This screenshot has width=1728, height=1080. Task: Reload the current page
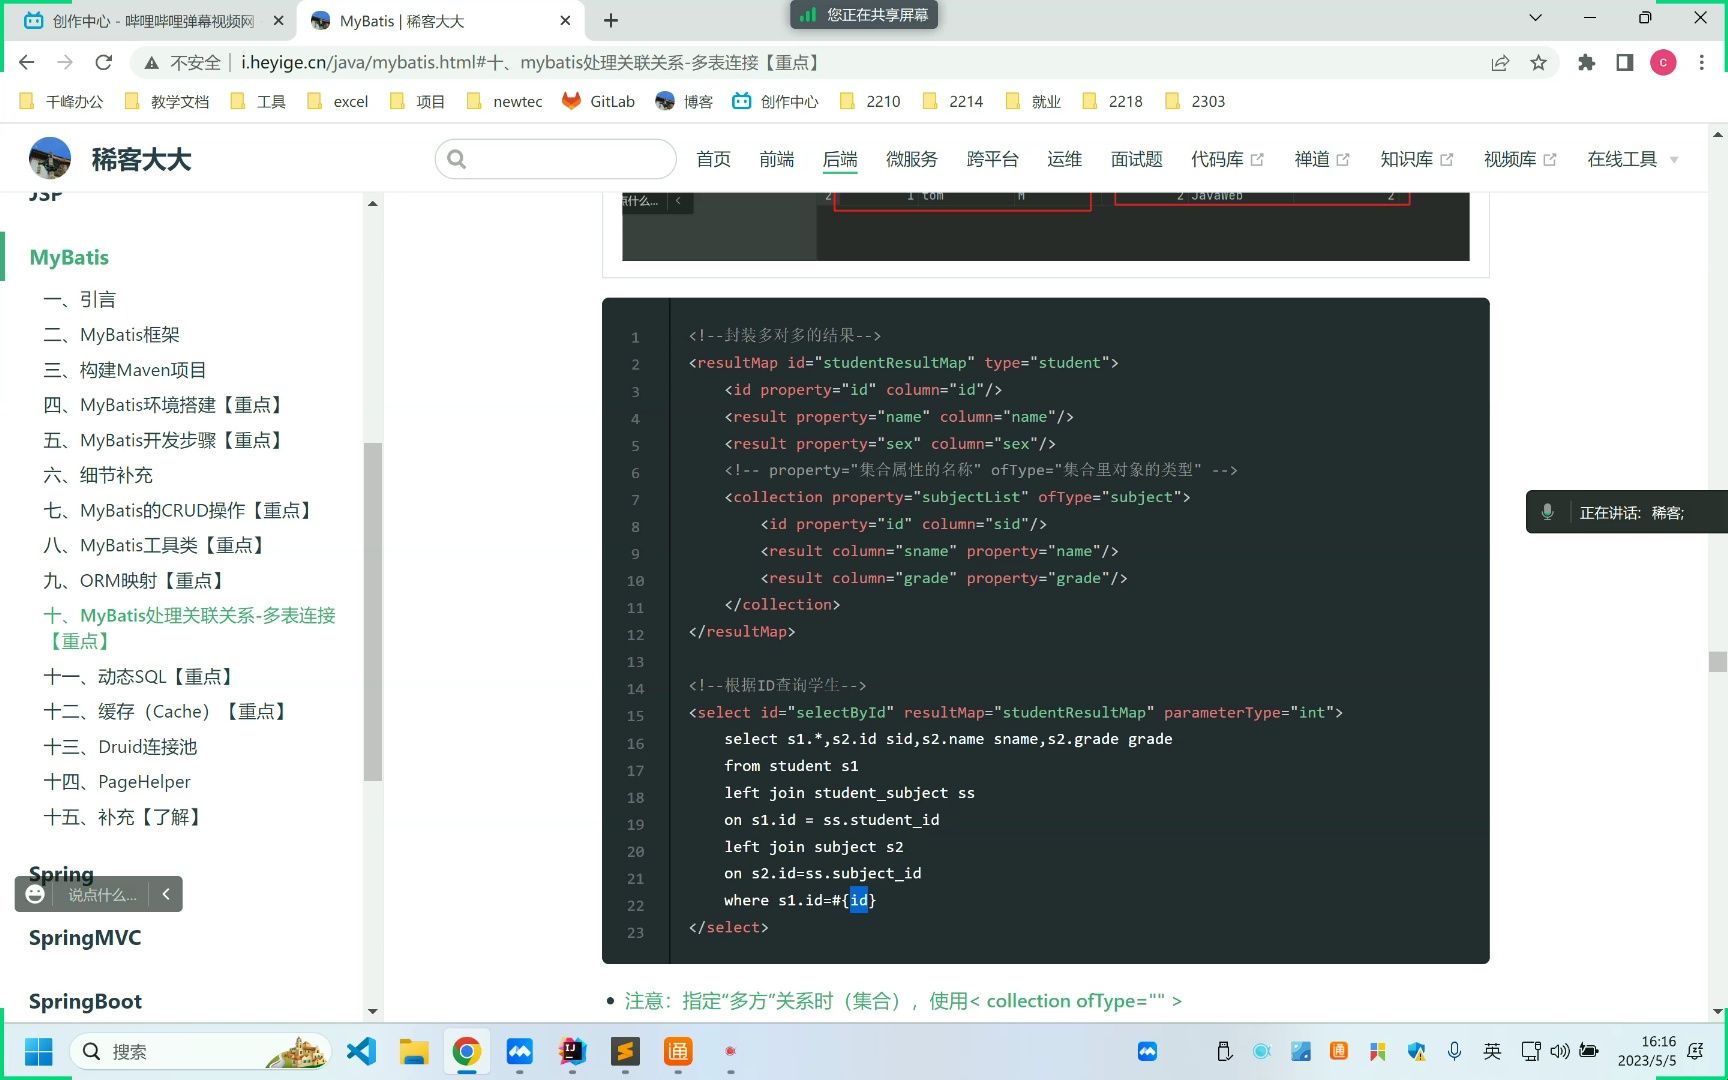pyautogui.click(x=104, y=62)
